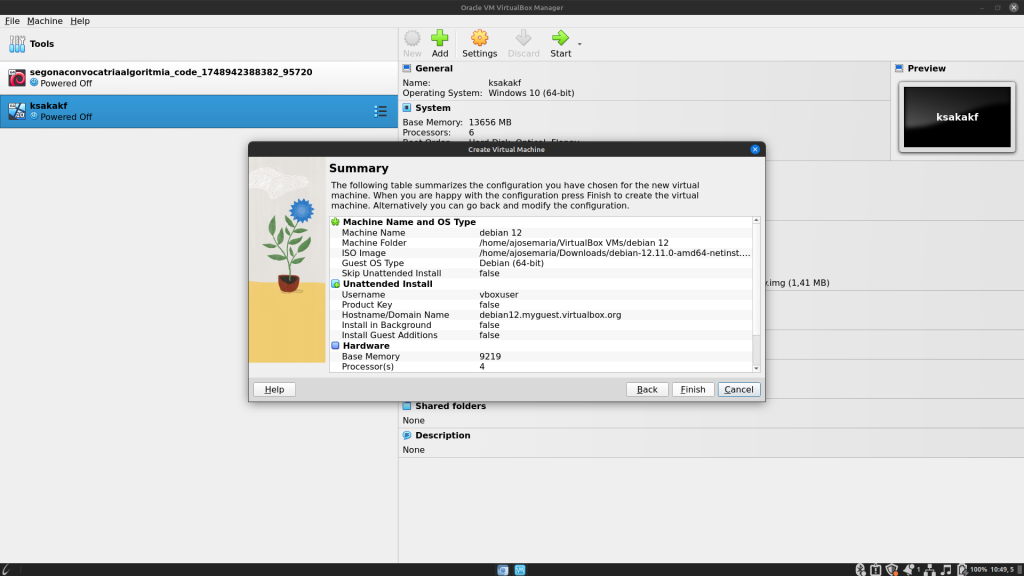The height and width of the screenshot is (576, 1024).
Task: Open the File menu
Action: (x=12, y=21)
